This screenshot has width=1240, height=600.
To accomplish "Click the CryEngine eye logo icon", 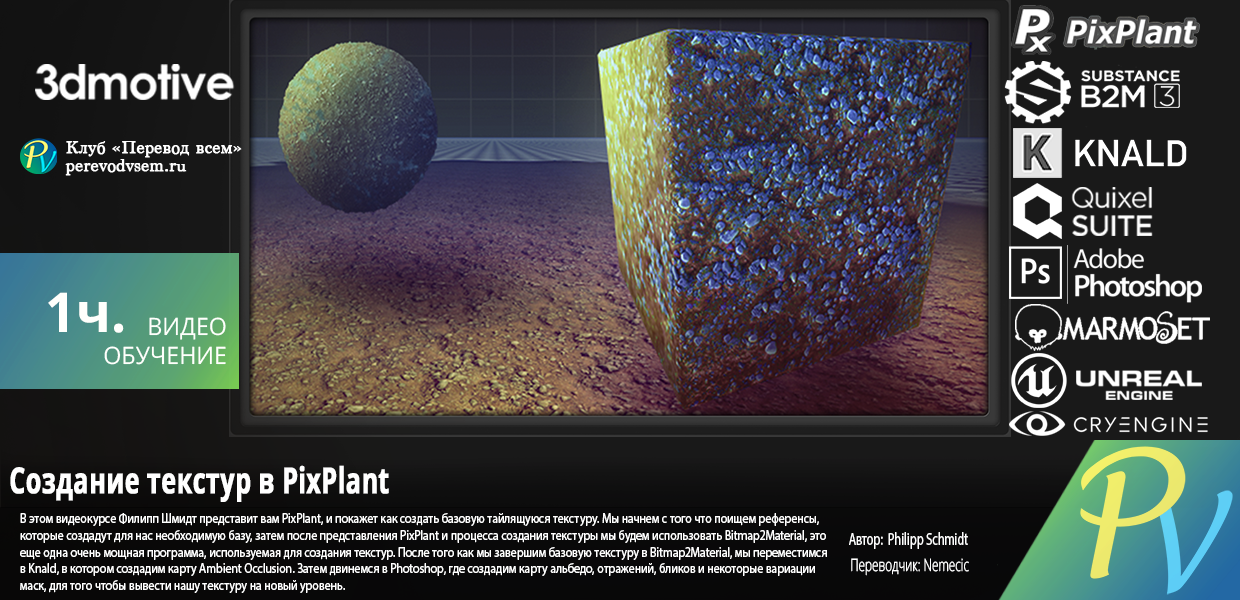I will click(x=1039, y=424).
